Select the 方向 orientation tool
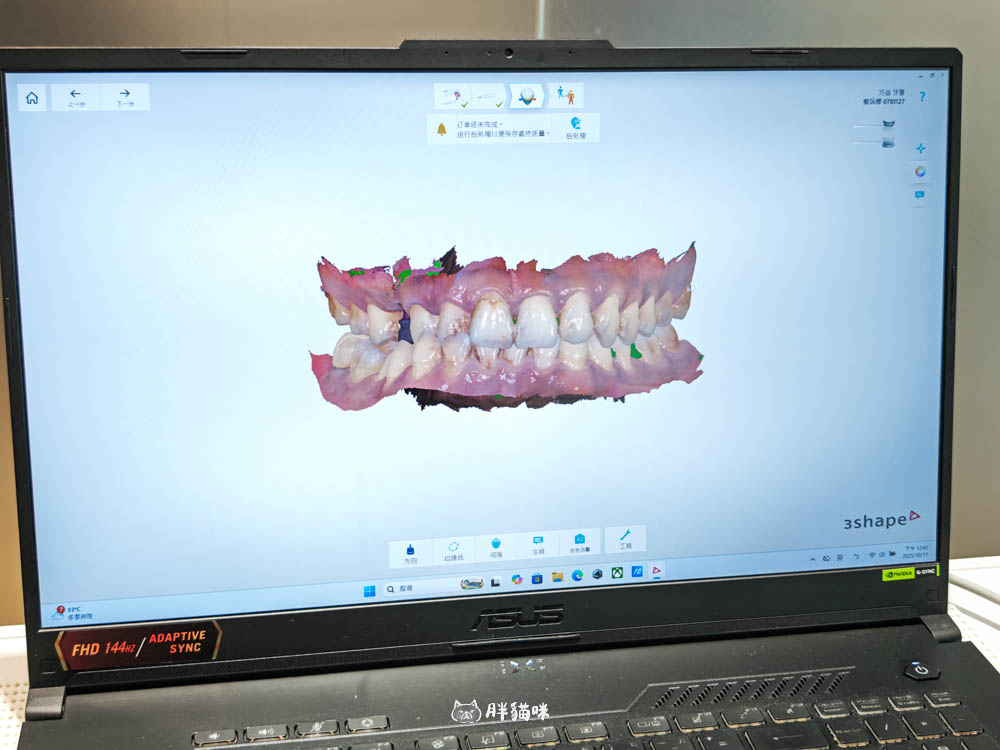Screen dimensions: 1000x750 [x=410, y=551]
